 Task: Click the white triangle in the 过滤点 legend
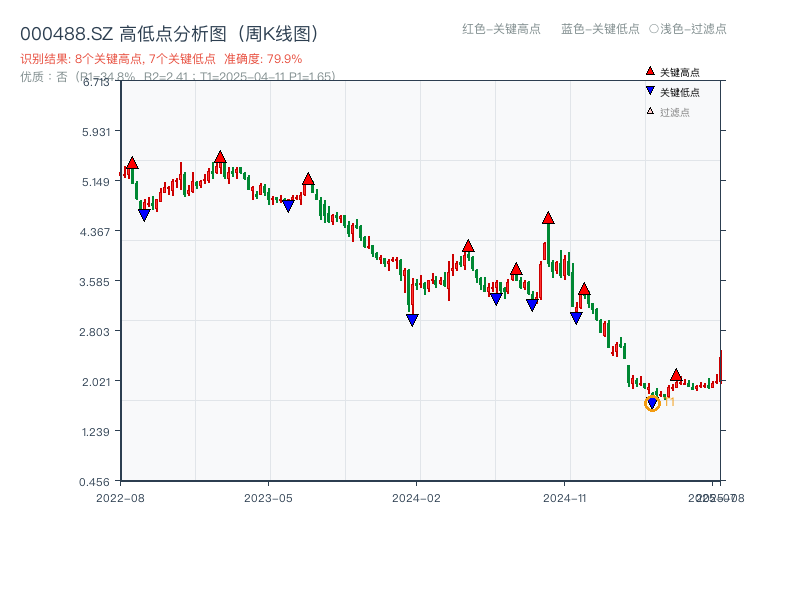click(650, 111)
